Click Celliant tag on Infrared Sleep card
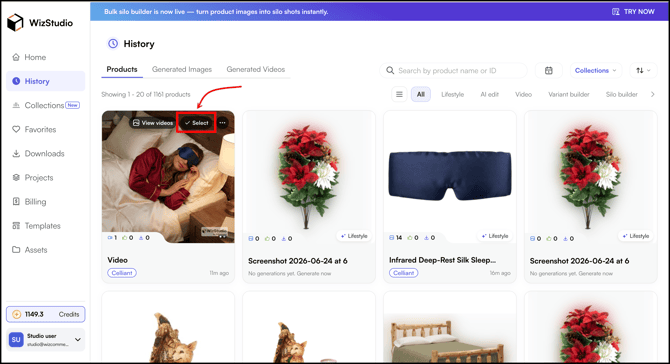 [403, 273]
